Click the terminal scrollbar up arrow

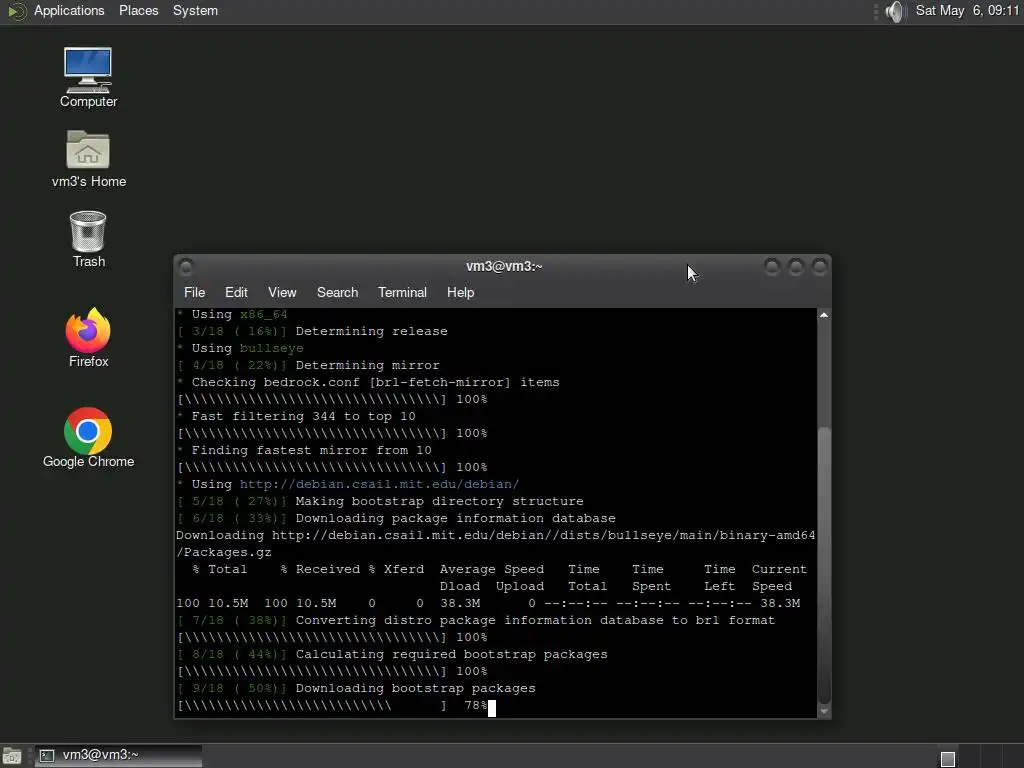point(824,315)
